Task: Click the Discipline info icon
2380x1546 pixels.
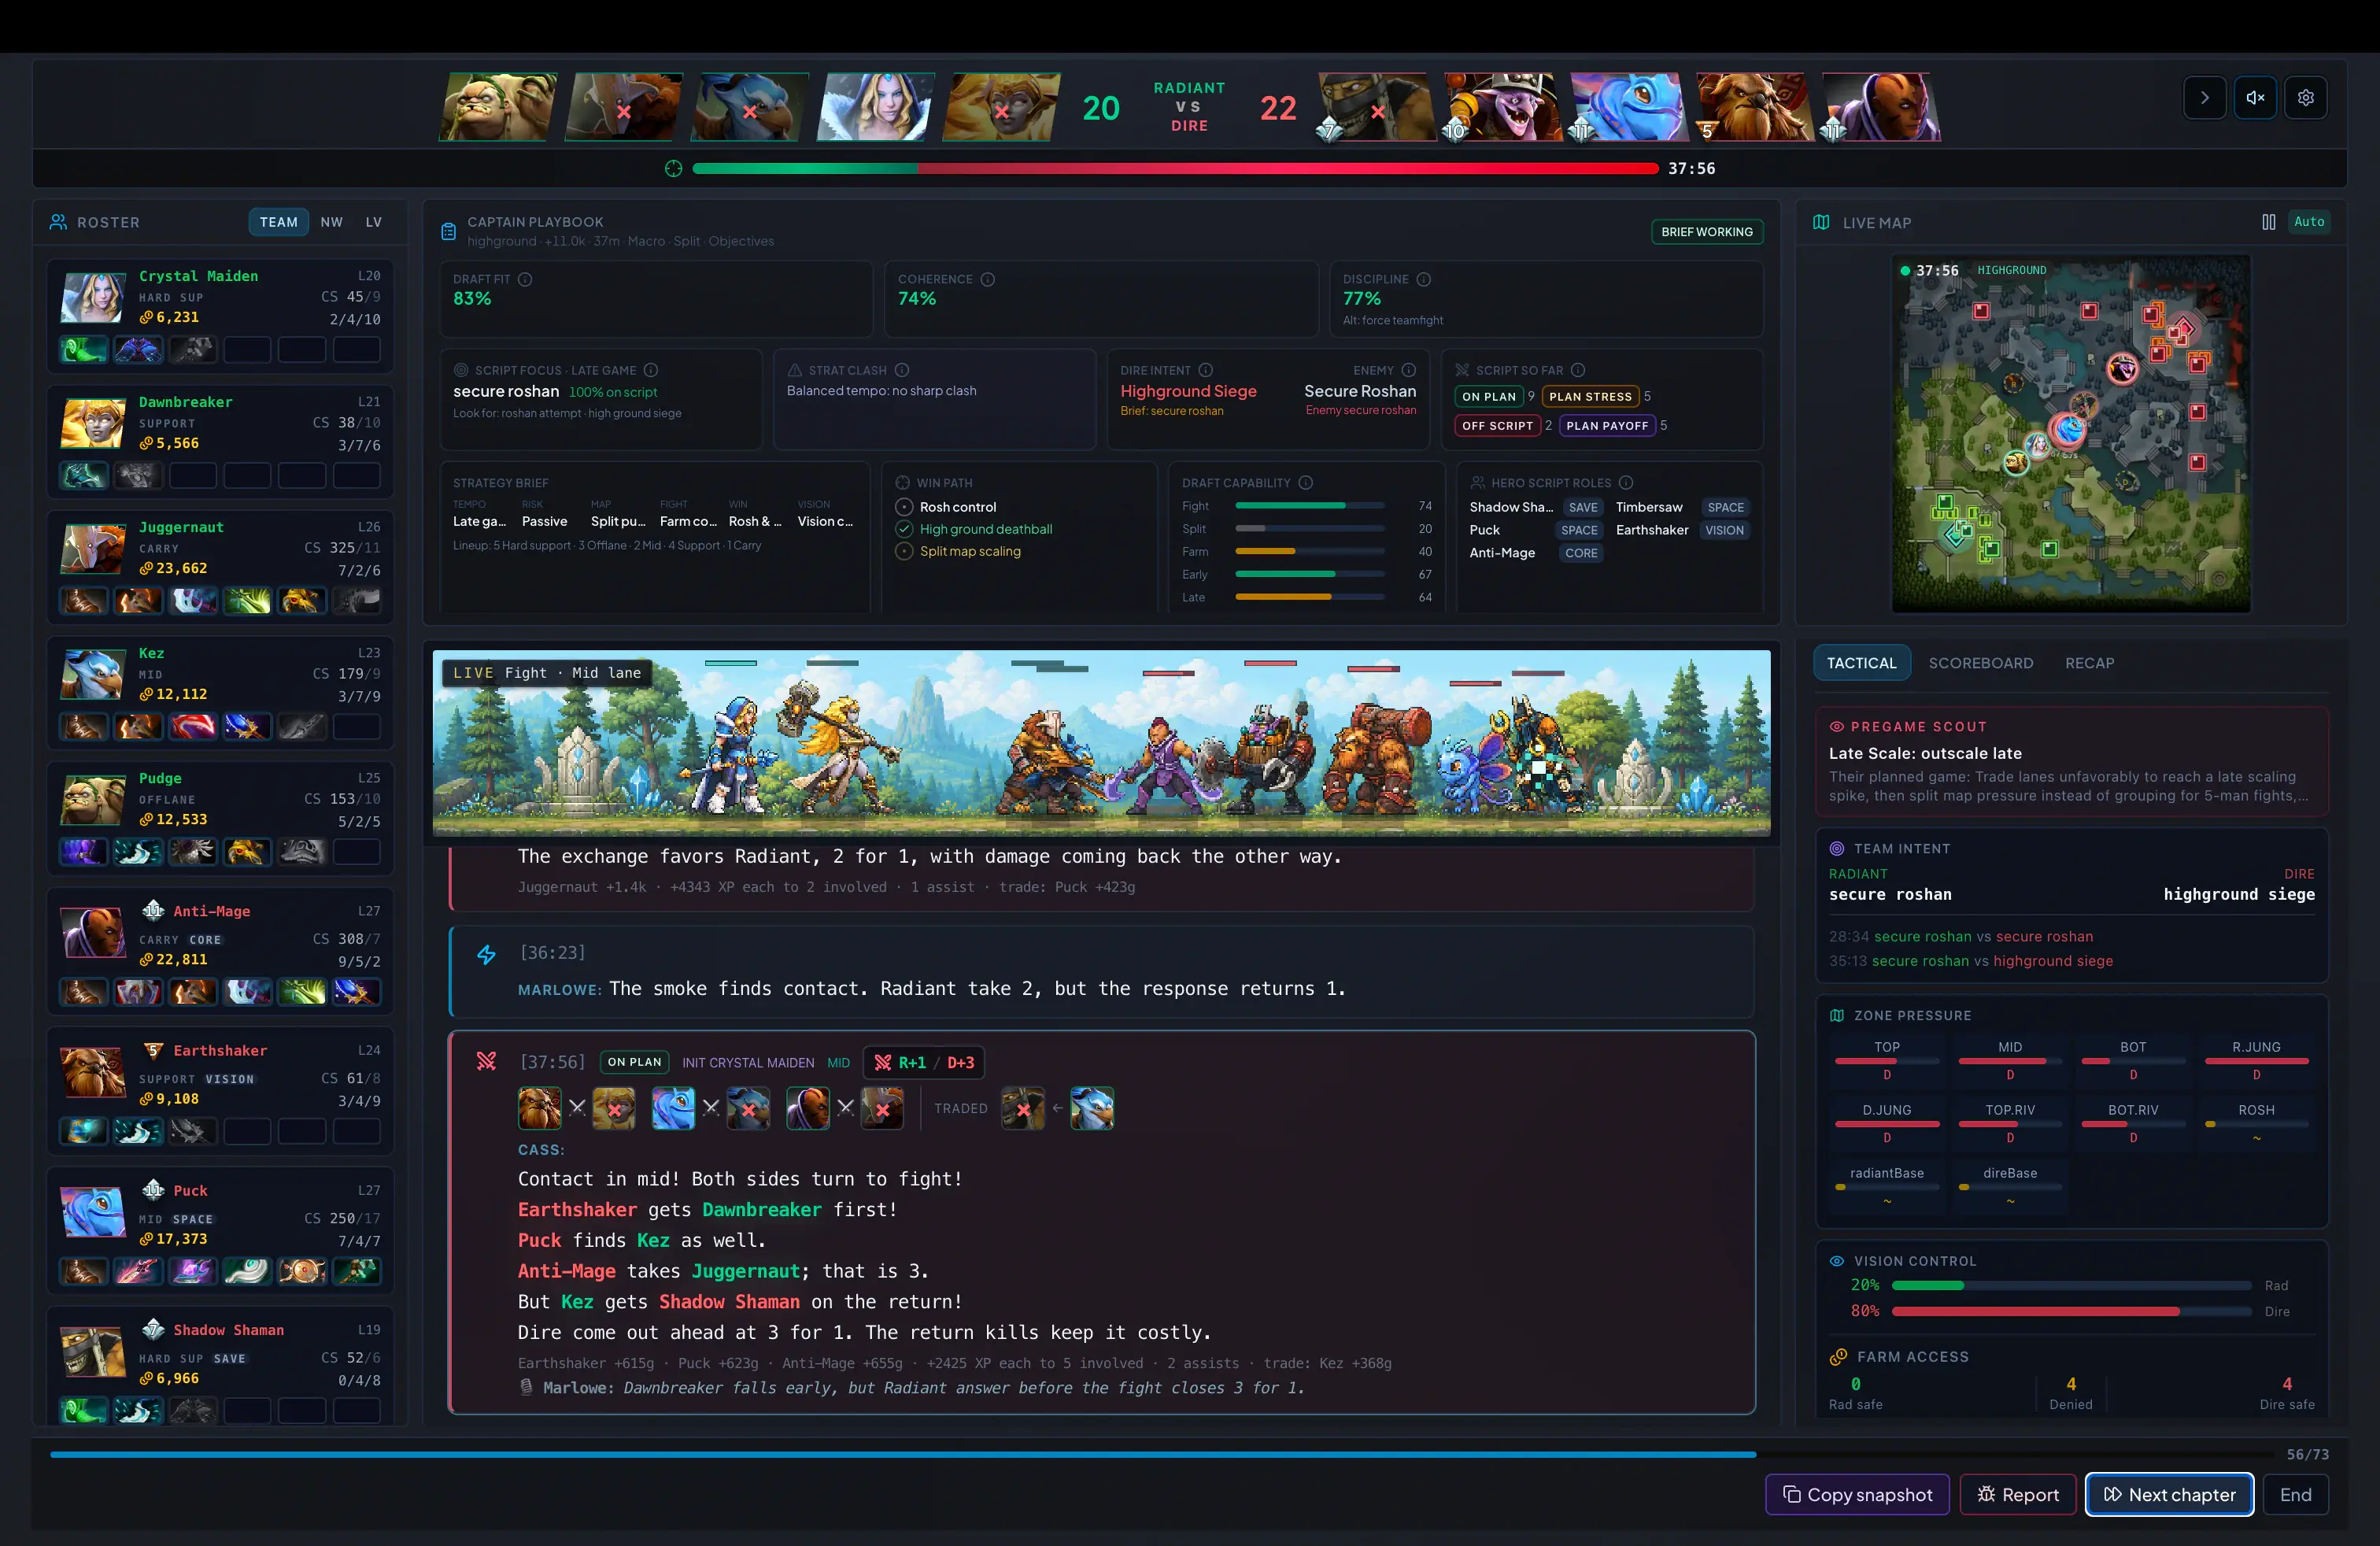Action: pyautogui.click(x=1424, y=279)
